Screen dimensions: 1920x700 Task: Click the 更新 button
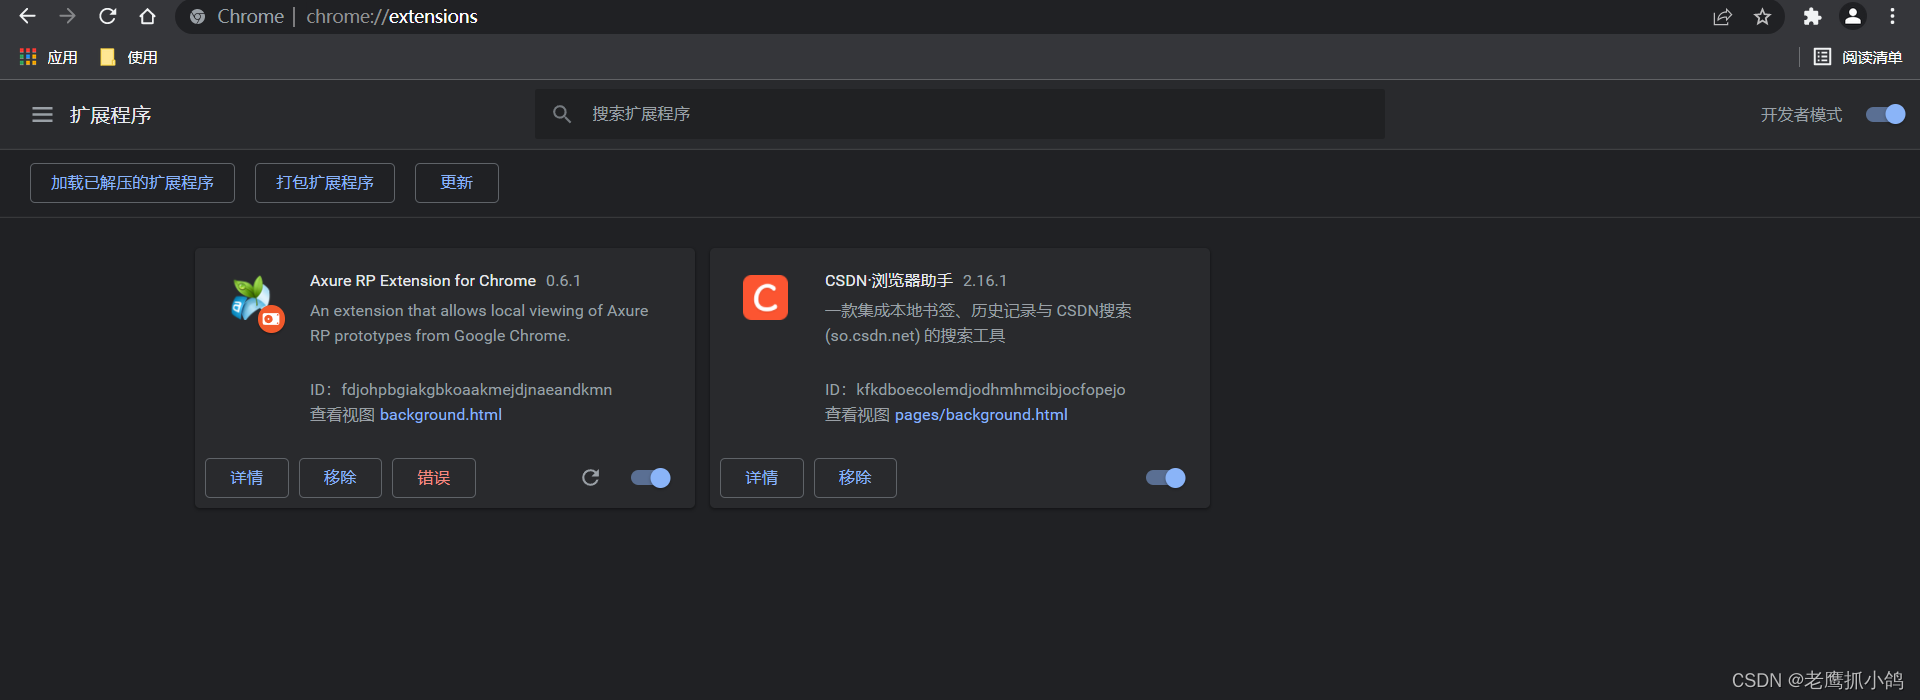[457, 183]
